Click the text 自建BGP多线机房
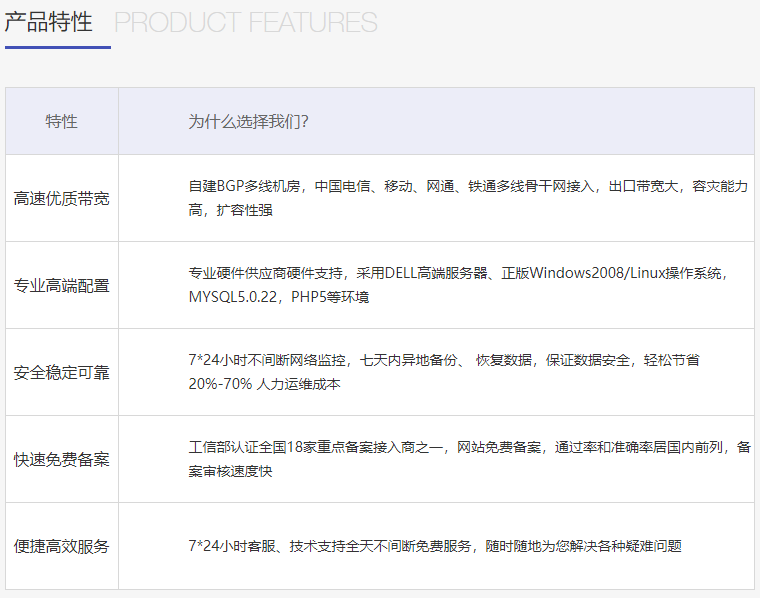The height and width of the screenshot is (598, 760). click(246, 186)
